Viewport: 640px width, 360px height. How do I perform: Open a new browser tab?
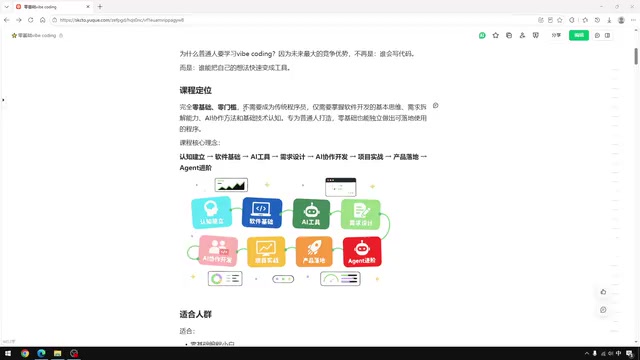(100, 7)
